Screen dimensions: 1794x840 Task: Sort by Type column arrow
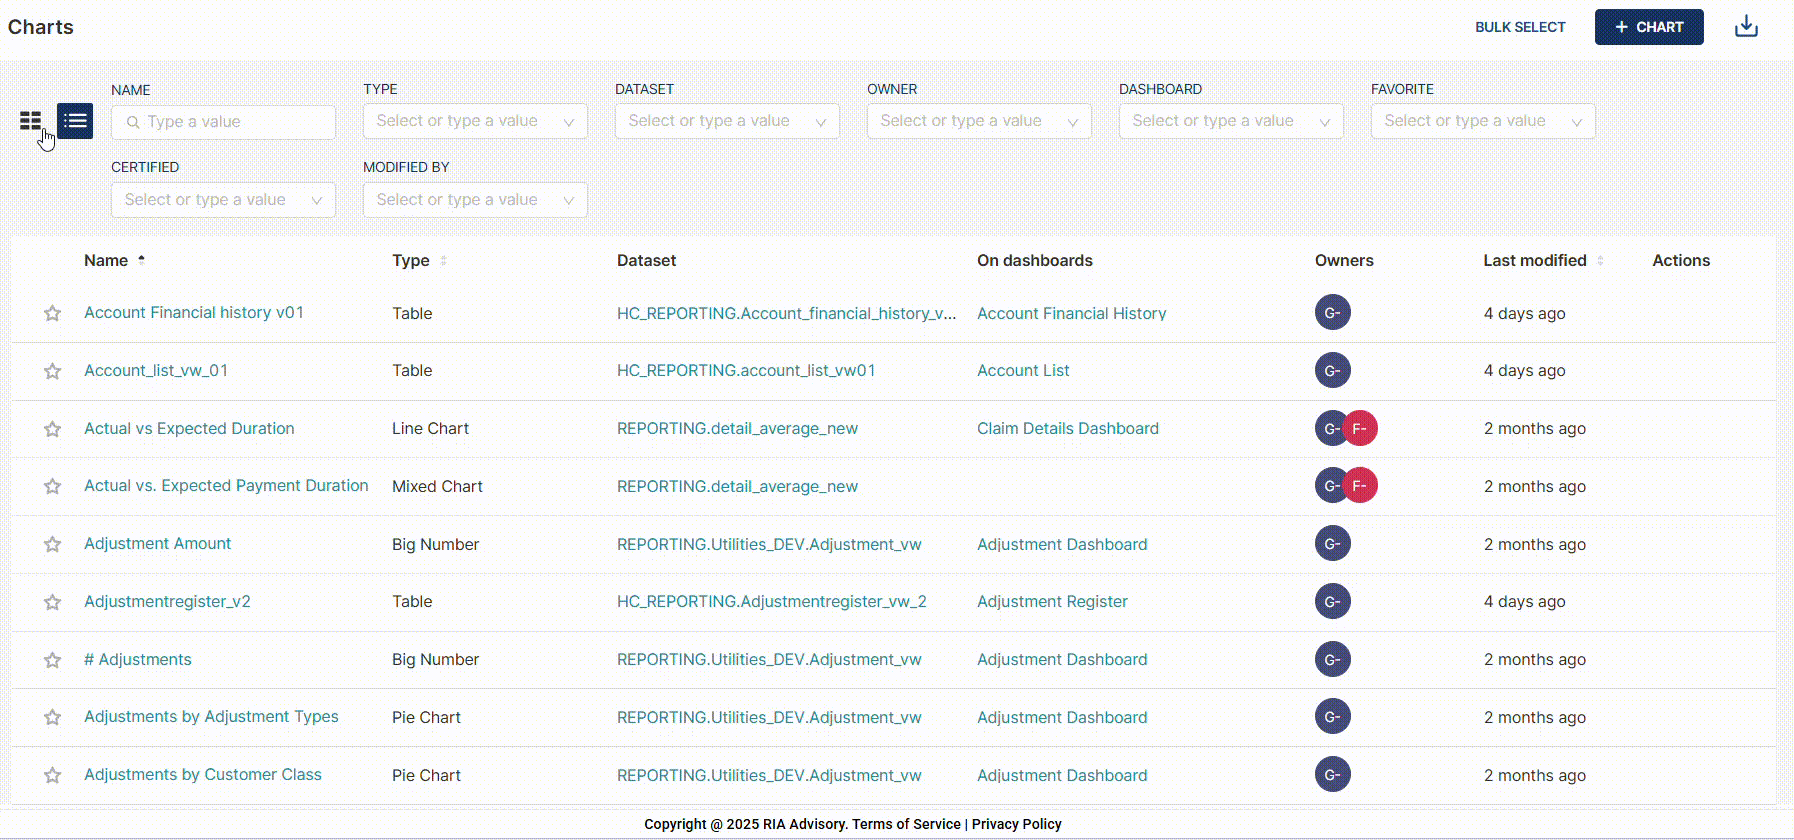443,261
